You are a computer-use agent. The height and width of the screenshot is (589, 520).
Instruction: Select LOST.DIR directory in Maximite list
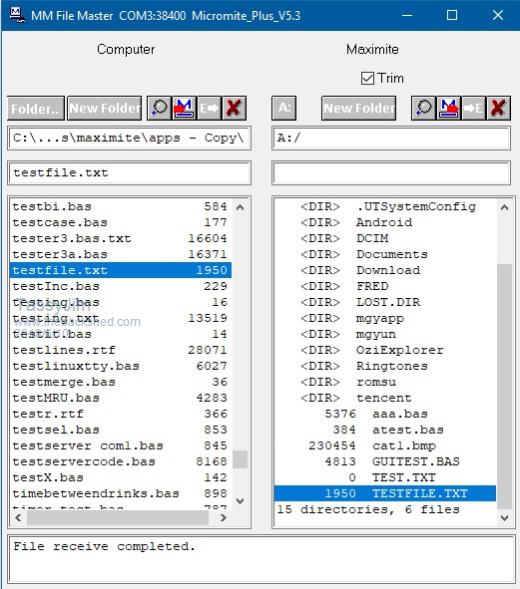pos(385,302)
